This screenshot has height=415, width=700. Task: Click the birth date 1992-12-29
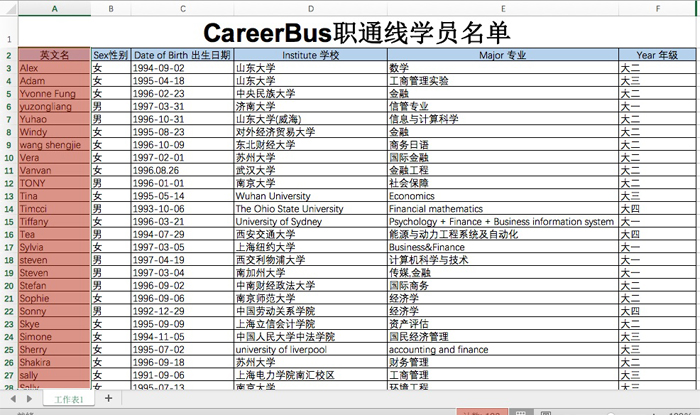pos(183,311)
